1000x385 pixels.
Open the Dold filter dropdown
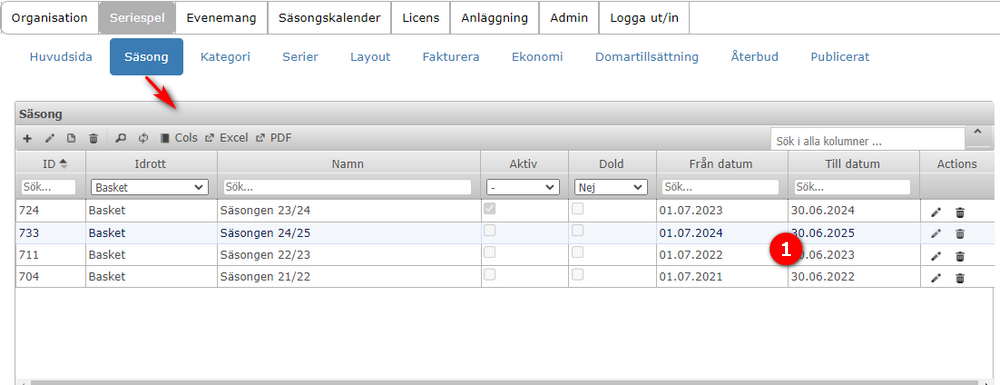click(611, 187)
